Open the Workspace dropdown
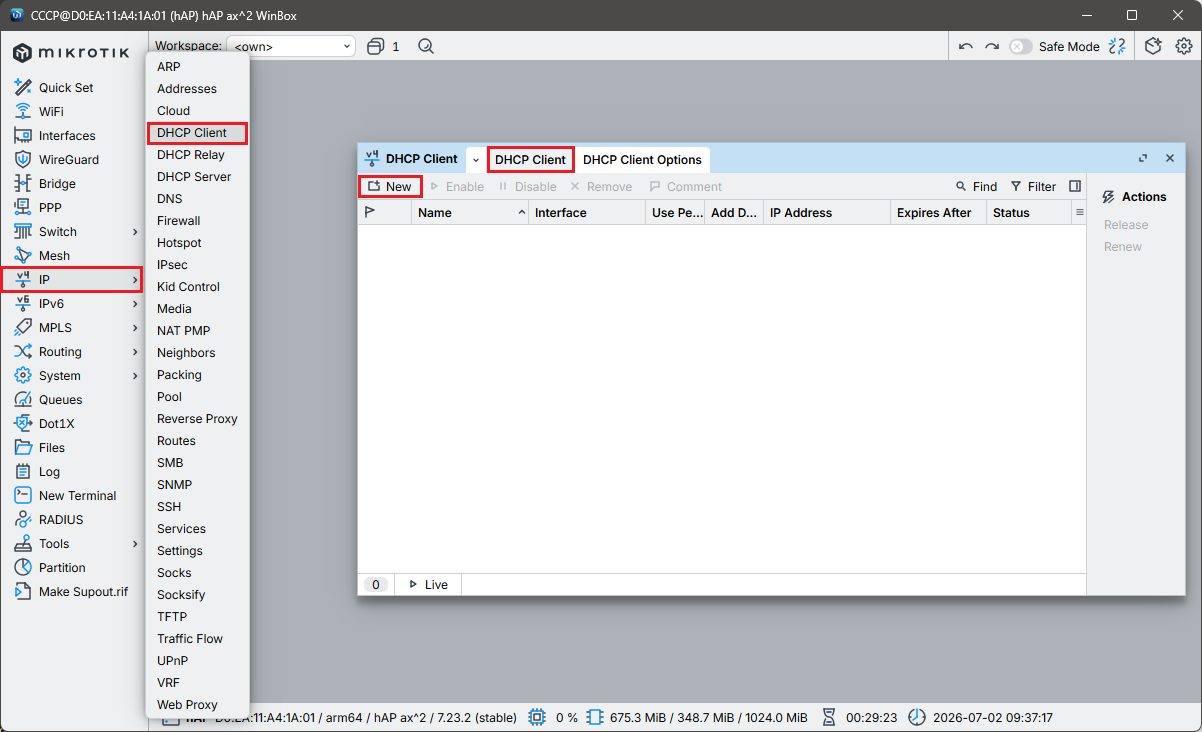The height and width of the screenshot is (732, 1202). (291, 46)
